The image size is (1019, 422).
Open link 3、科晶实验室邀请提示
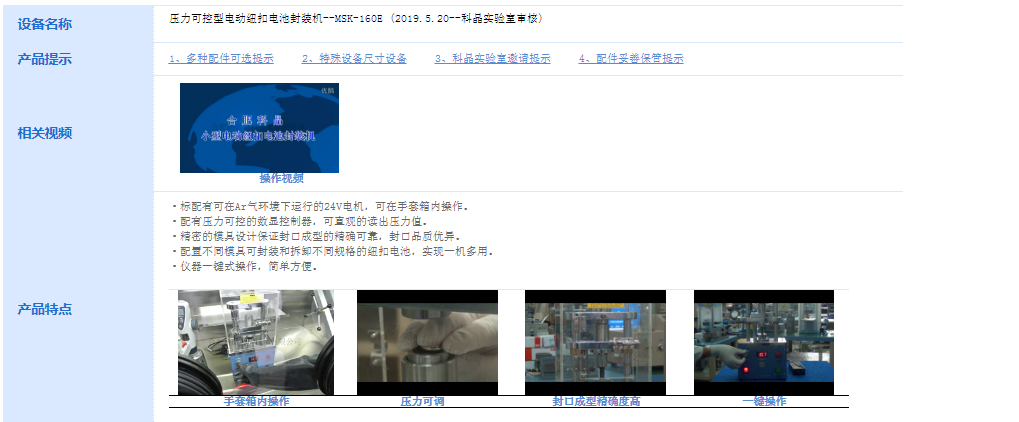[x=493, y=59]
